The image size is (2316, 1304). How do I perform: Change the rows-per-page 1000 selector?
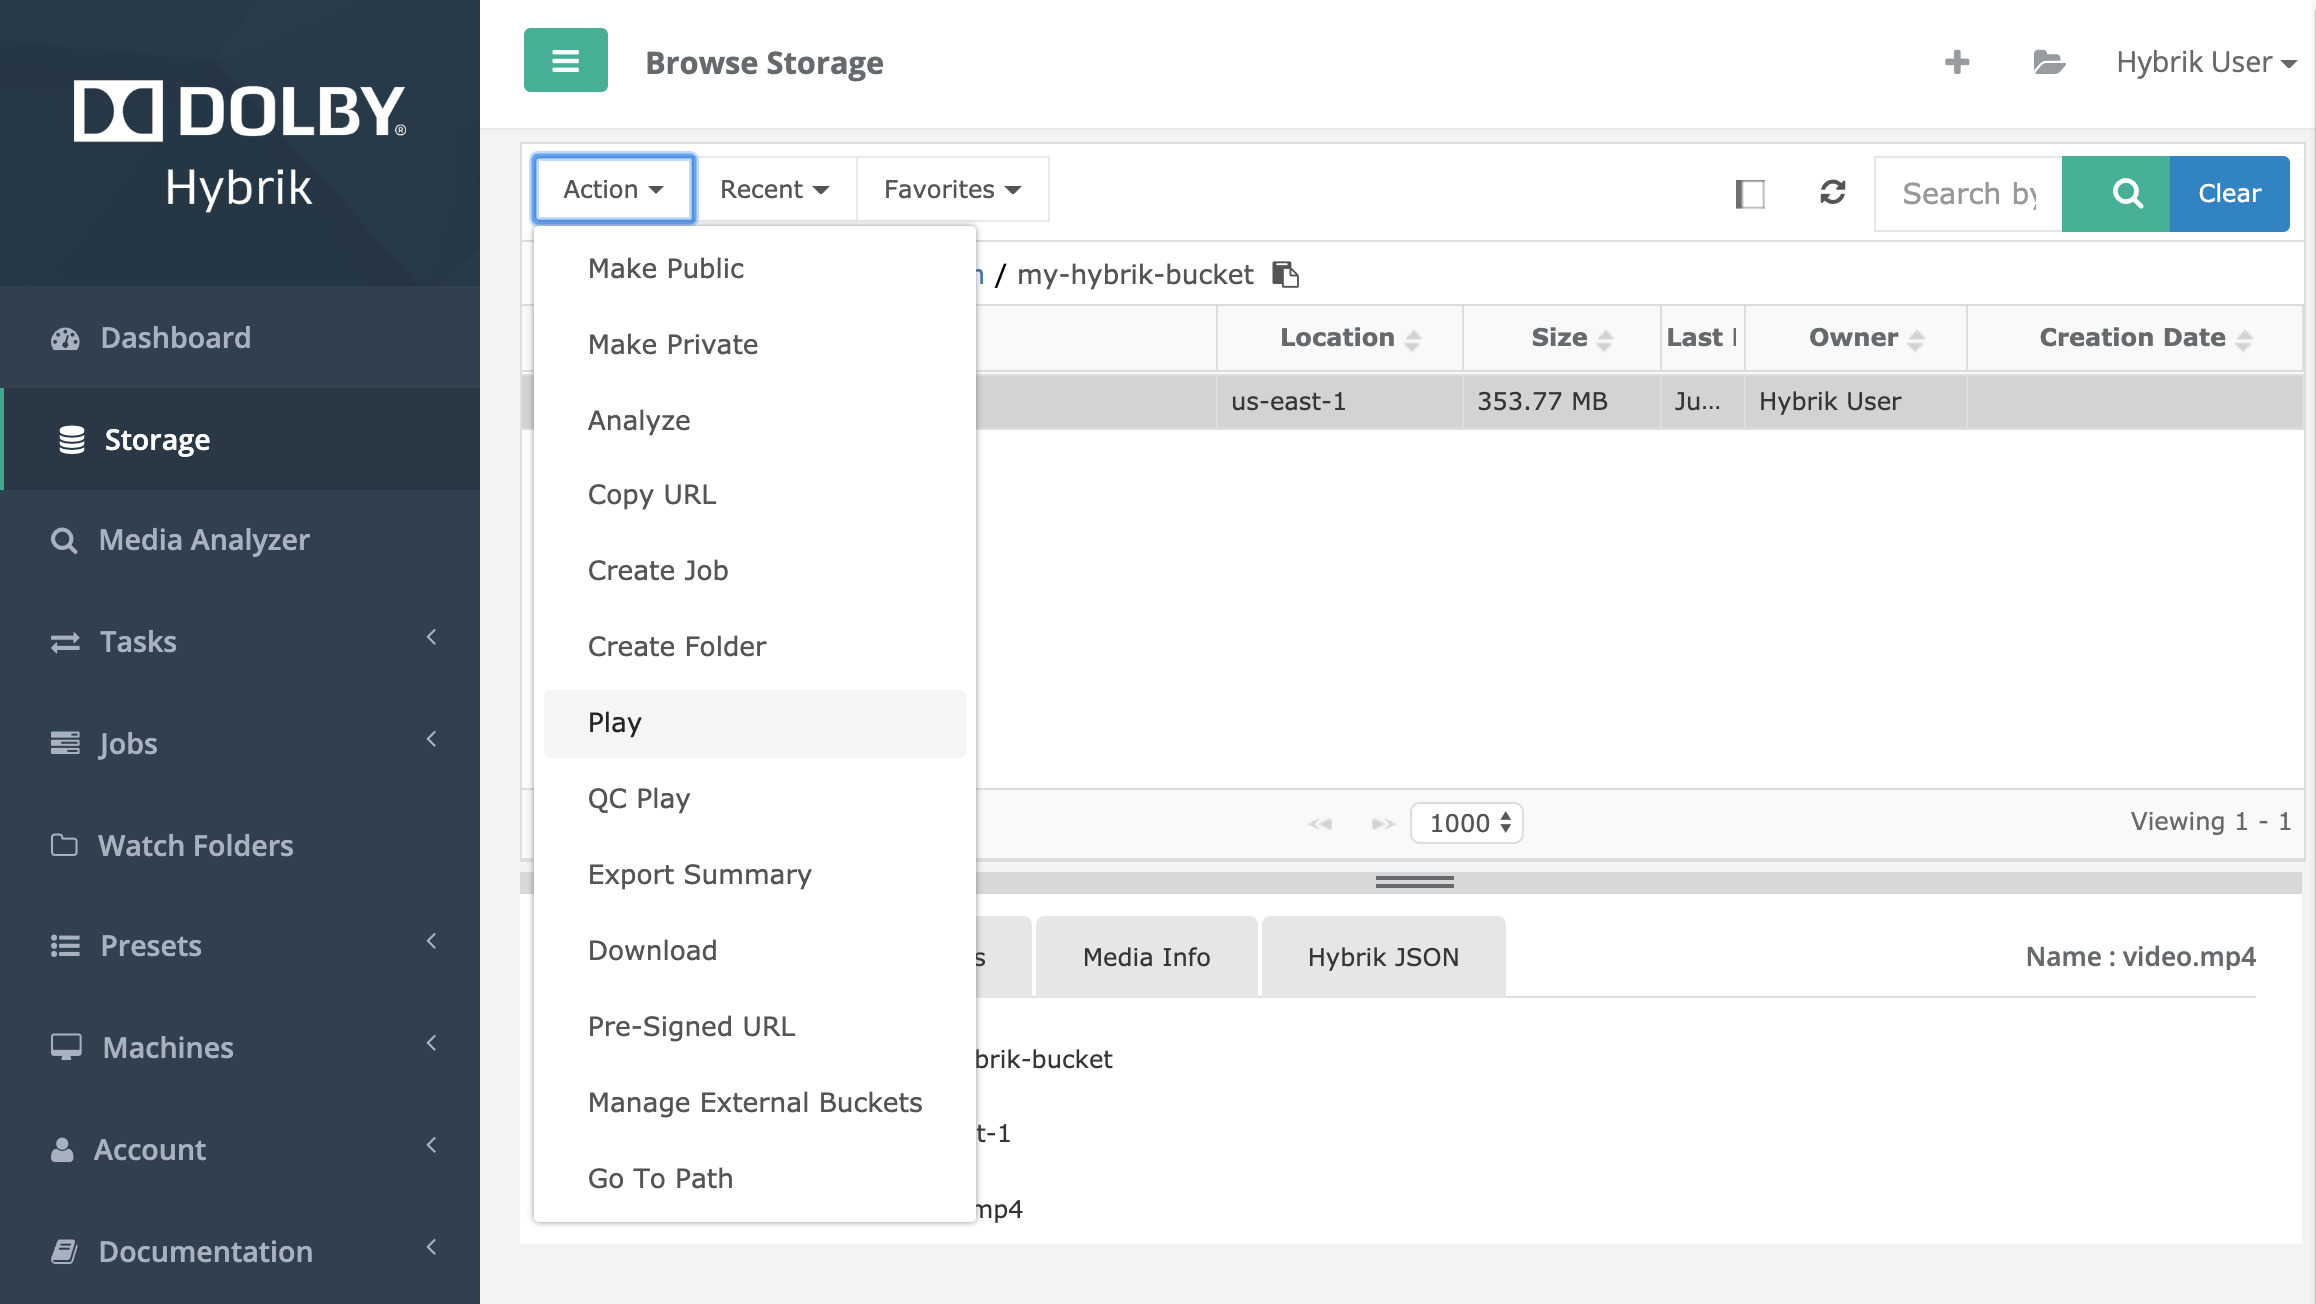point(1467,823)
